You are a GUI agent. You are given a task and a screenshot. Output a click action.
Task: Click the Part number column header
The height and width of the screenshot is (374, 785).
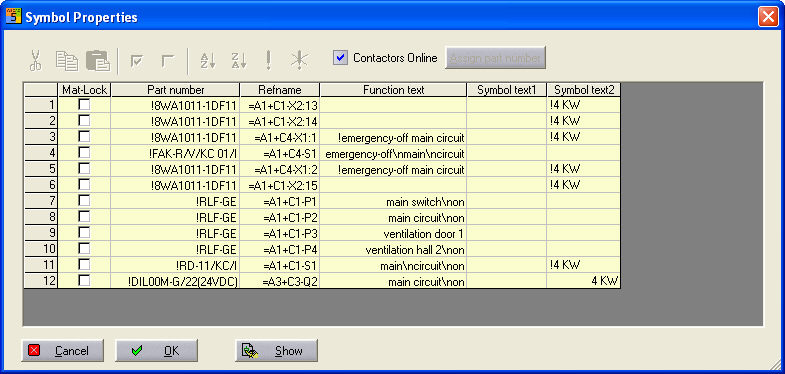(x=175, y=90)
